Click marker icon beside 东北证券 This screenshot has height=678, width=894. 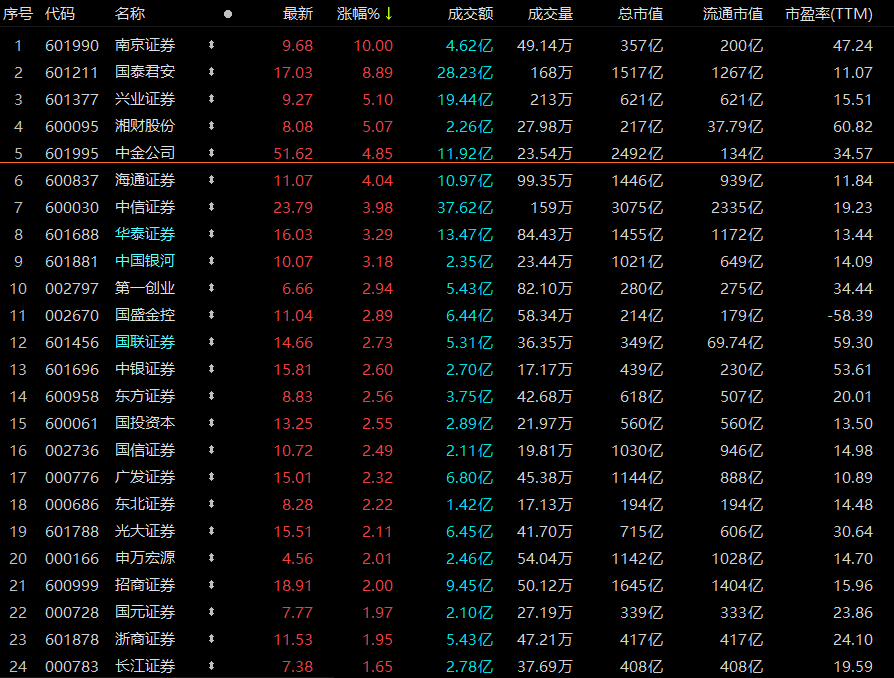212,504
